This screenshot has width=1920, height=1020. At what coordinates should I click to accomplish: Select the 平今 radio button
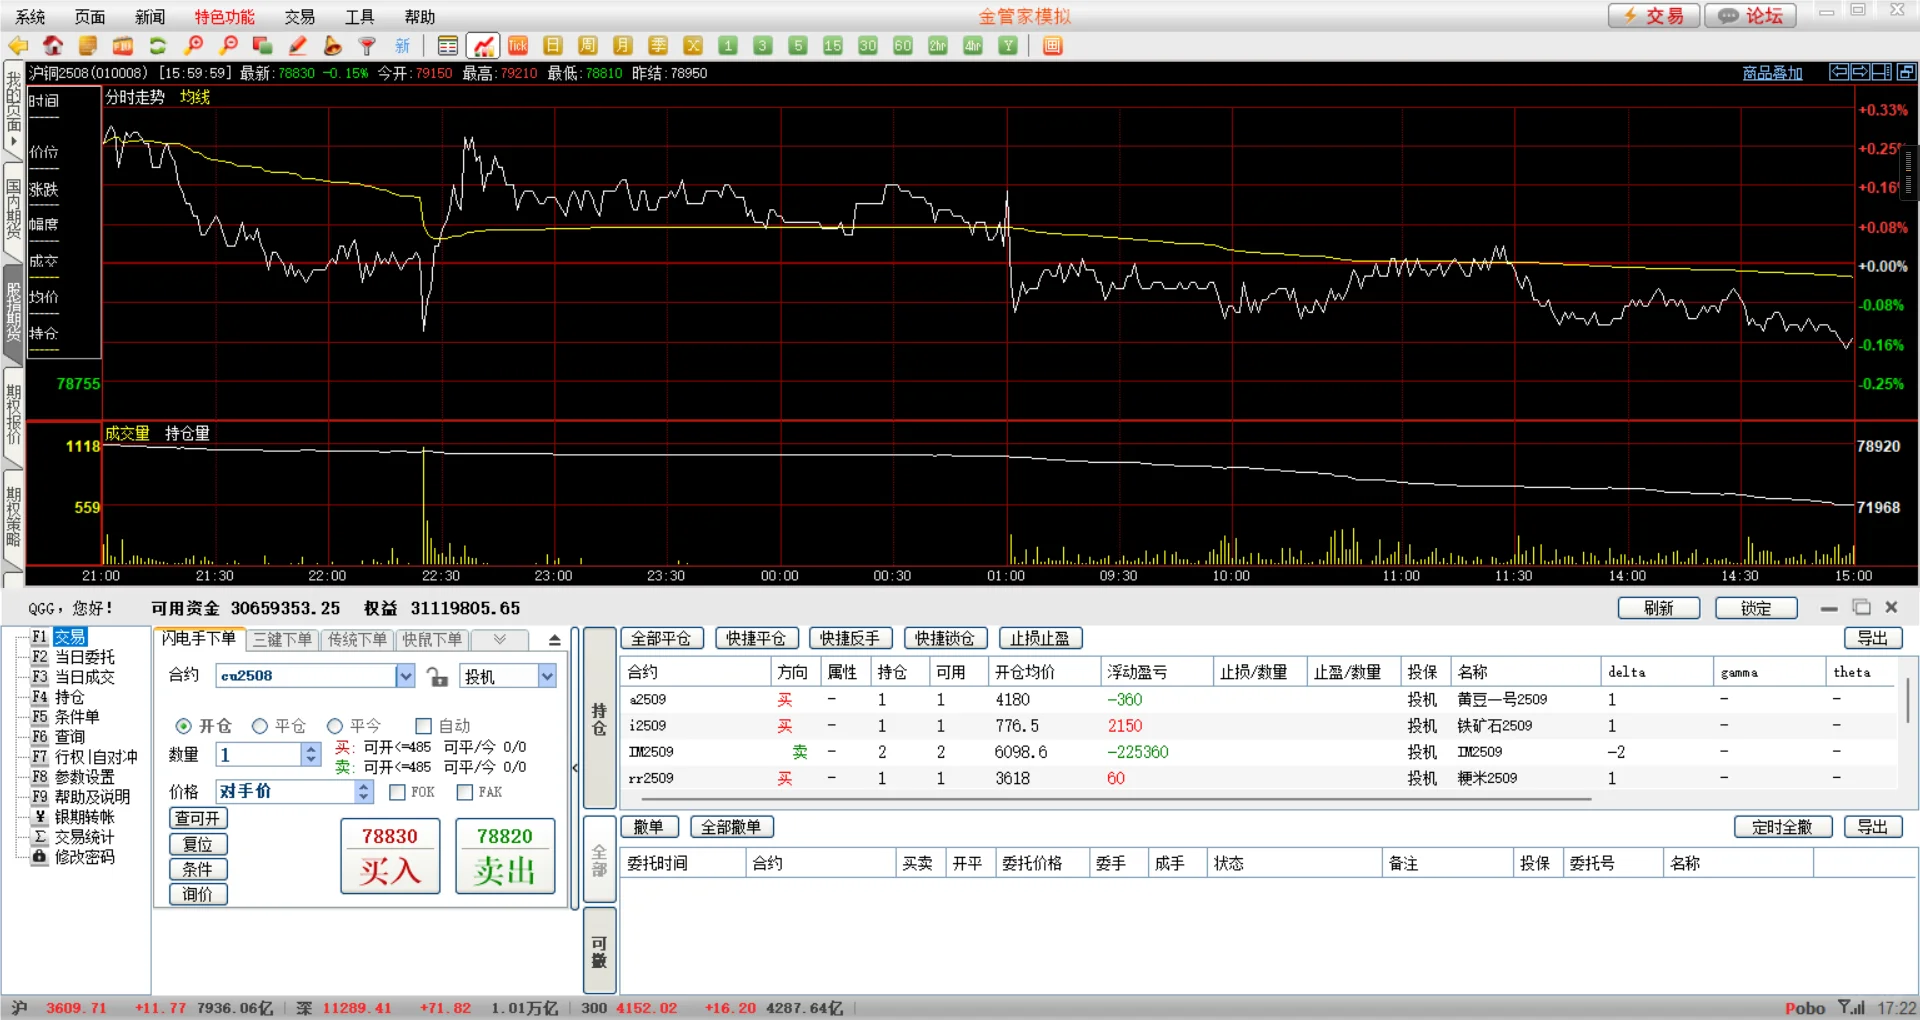tap(335, 726)
